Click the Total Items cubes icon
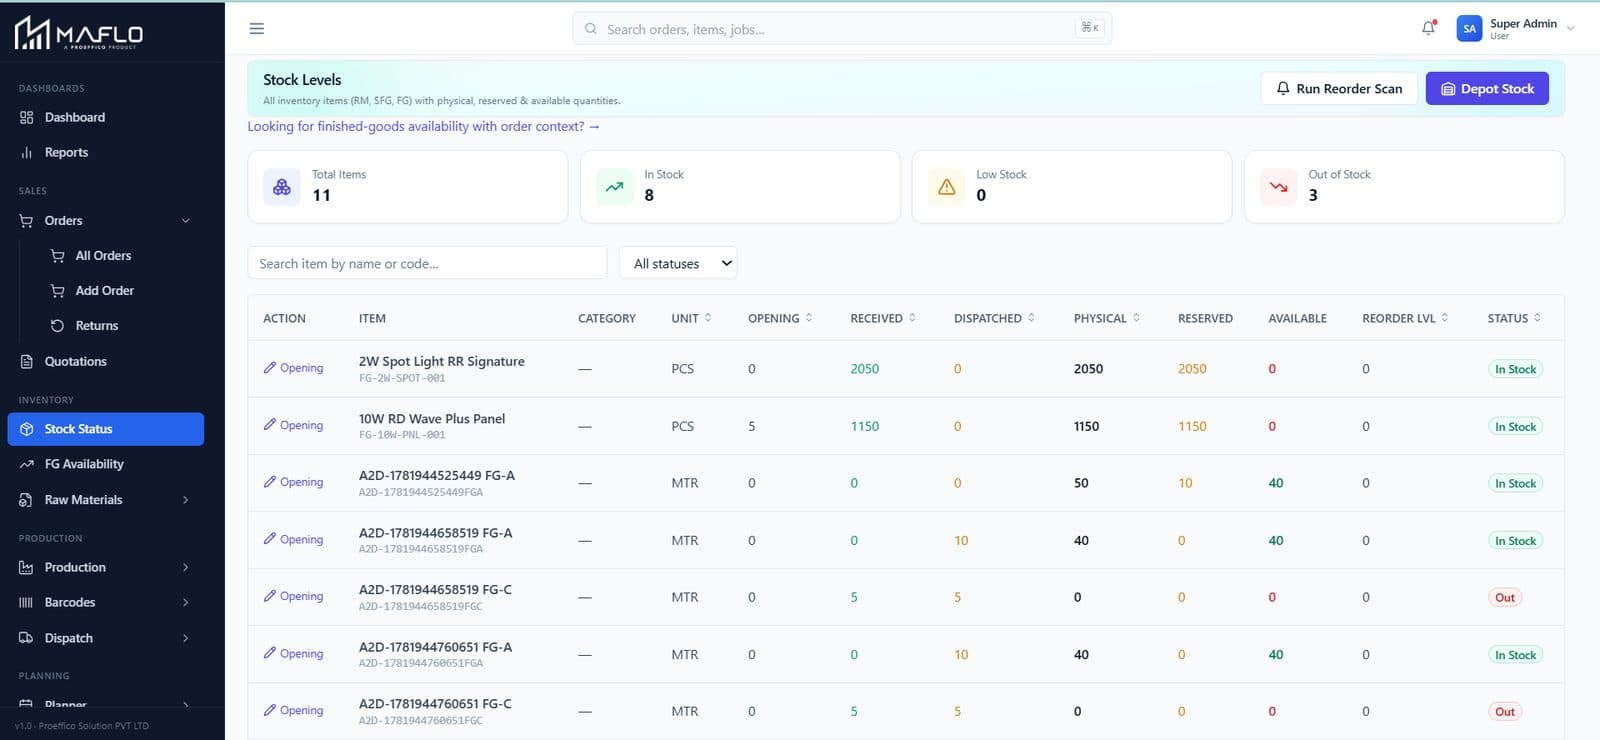Image resolution: width=1600 pixels, height=740 pixels. pos(282,187)
